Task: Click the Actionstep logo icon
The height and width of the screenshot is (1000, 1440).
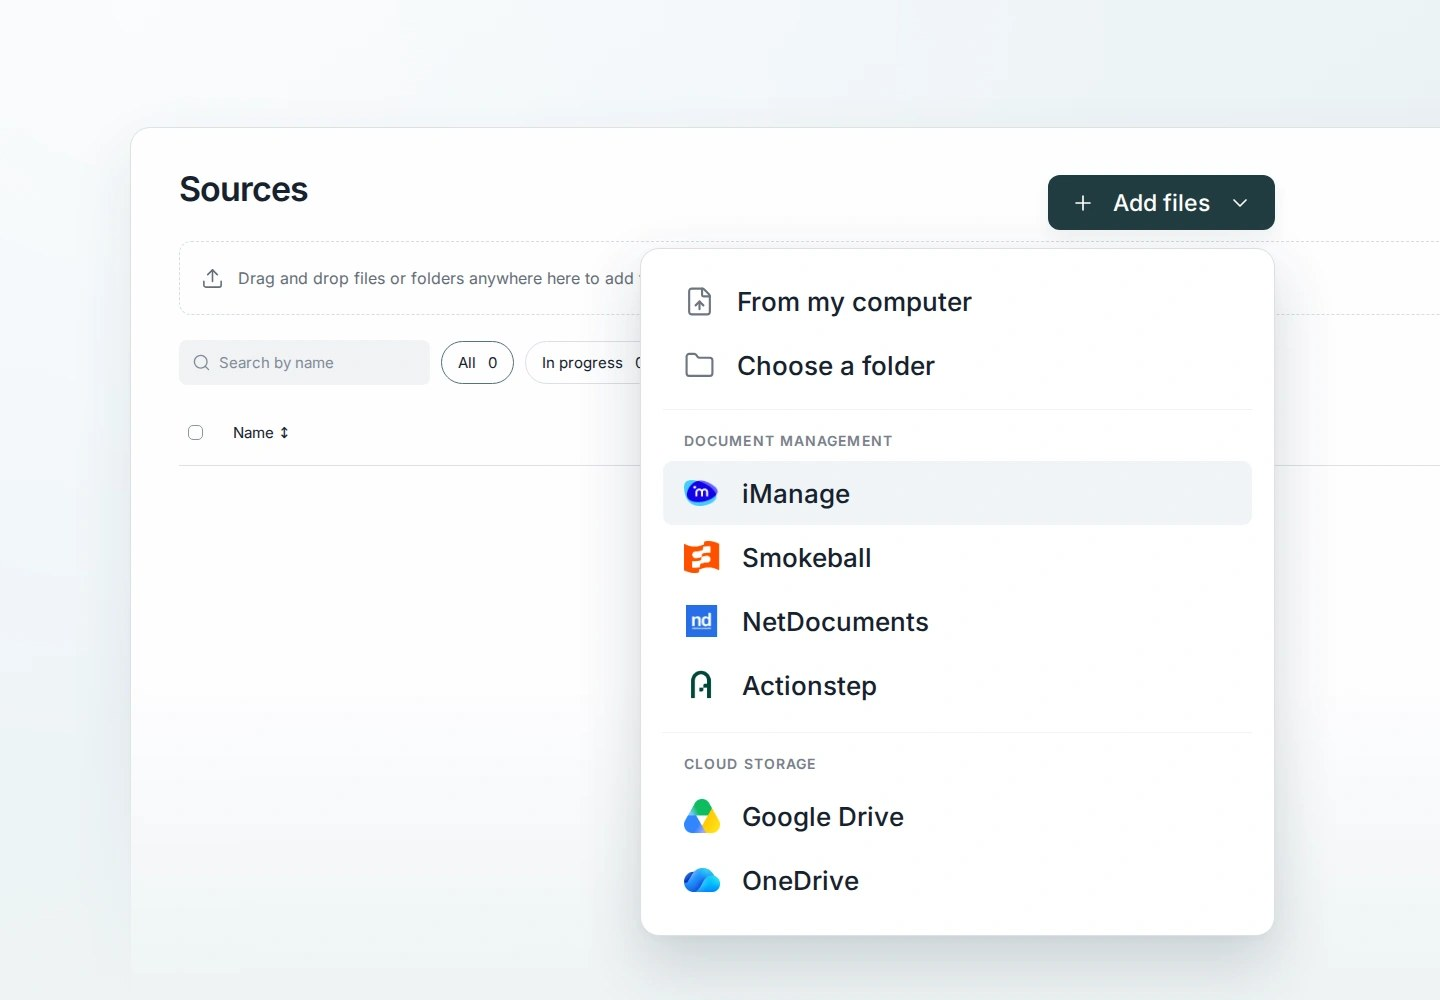Action: 701,685
